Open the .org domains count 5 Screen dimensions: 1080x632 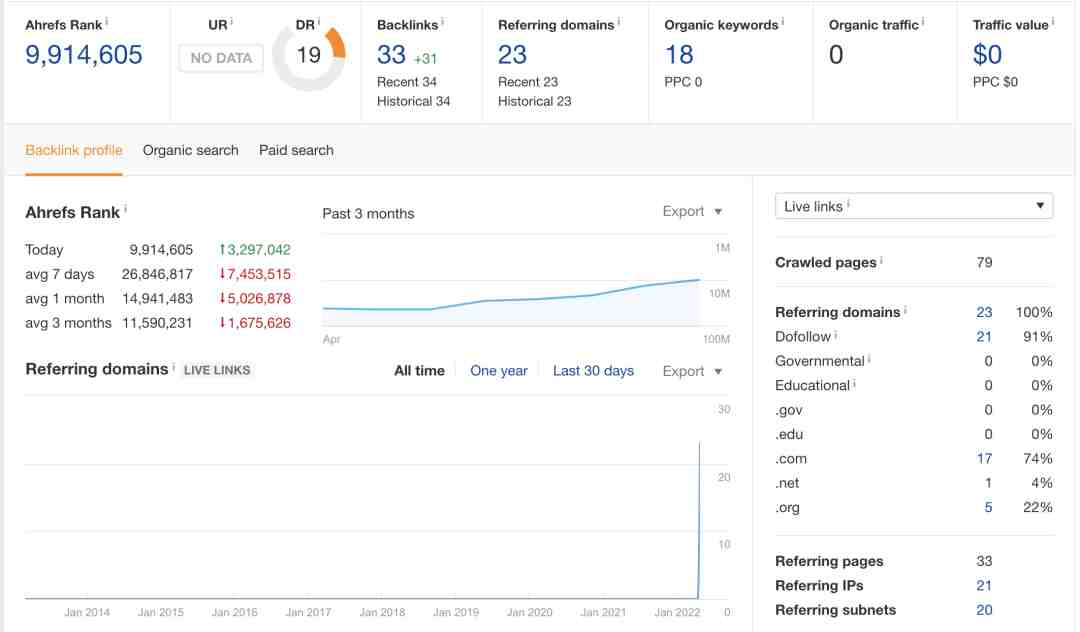(988, 507)
